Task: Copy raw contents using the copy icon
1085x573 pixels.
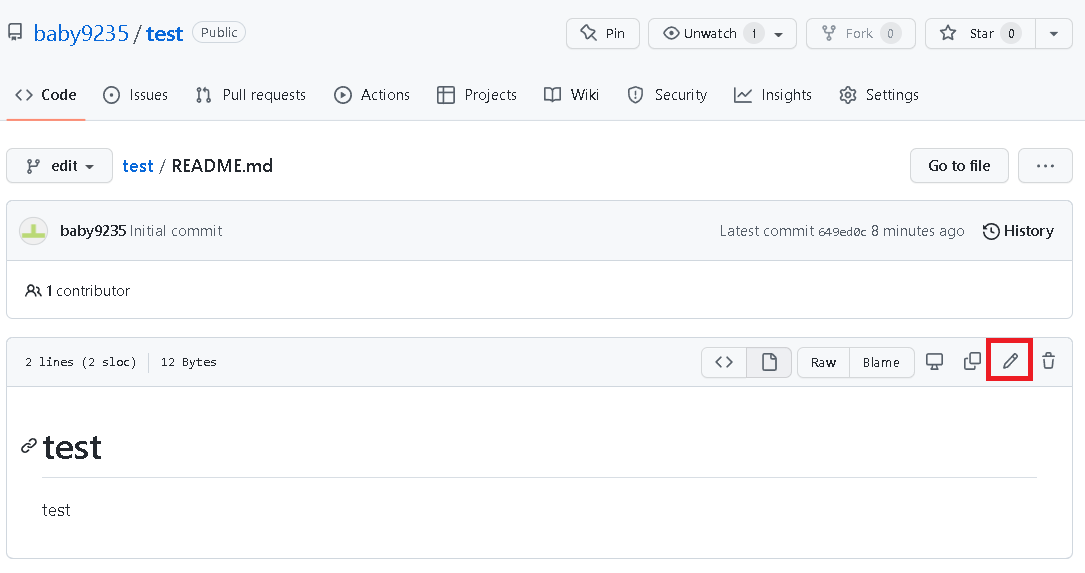Action: coord(972,361)
